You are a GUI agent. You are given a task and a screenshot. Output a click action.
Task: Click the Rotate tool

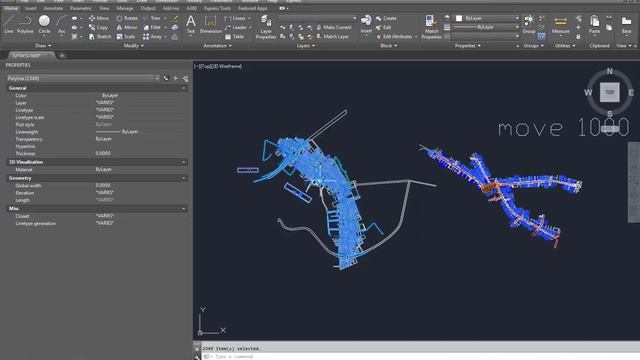pyautogui.click(x=127, y=18)
